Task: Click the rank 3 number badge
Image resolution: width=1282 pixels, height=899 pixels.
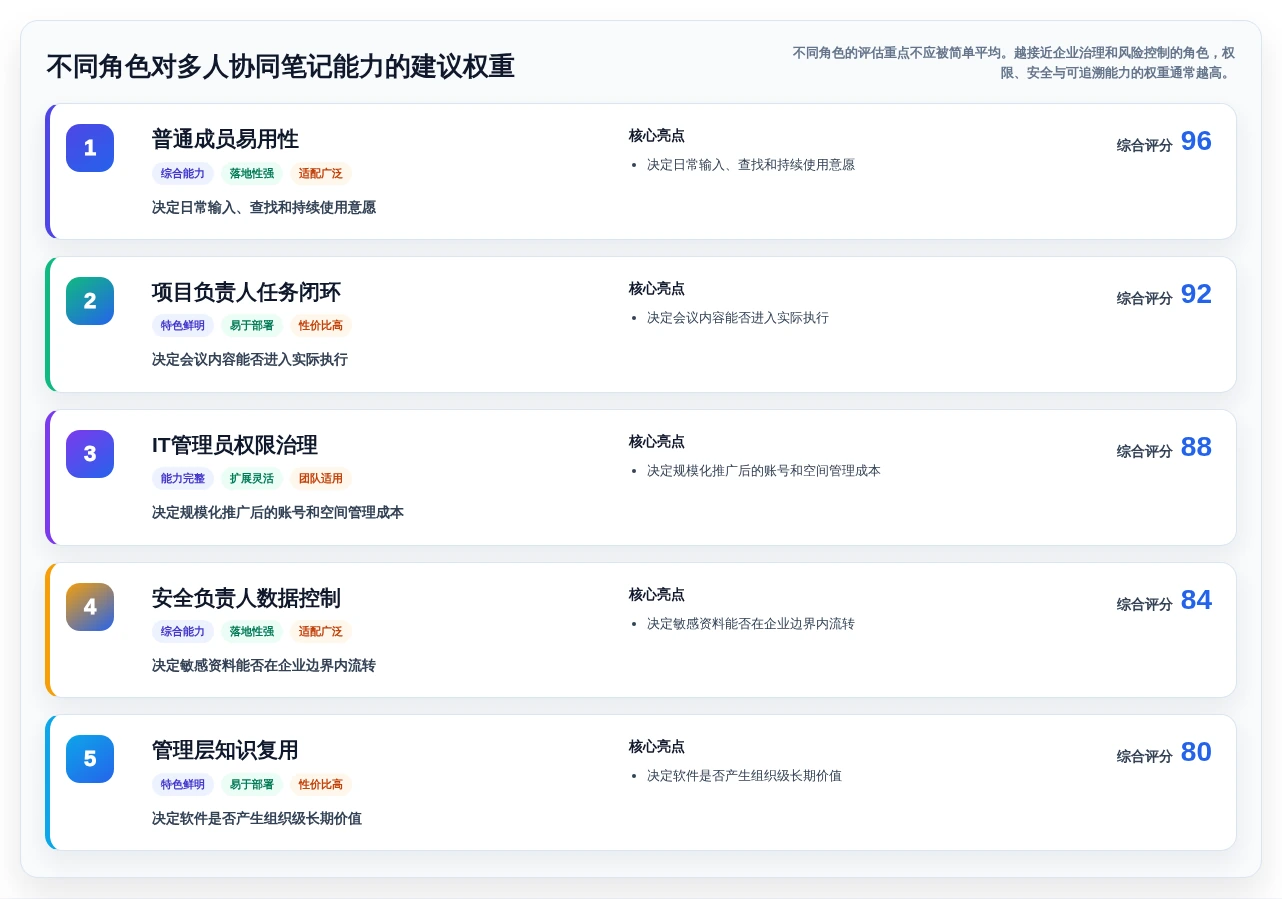Action: [x=90, y=454]
